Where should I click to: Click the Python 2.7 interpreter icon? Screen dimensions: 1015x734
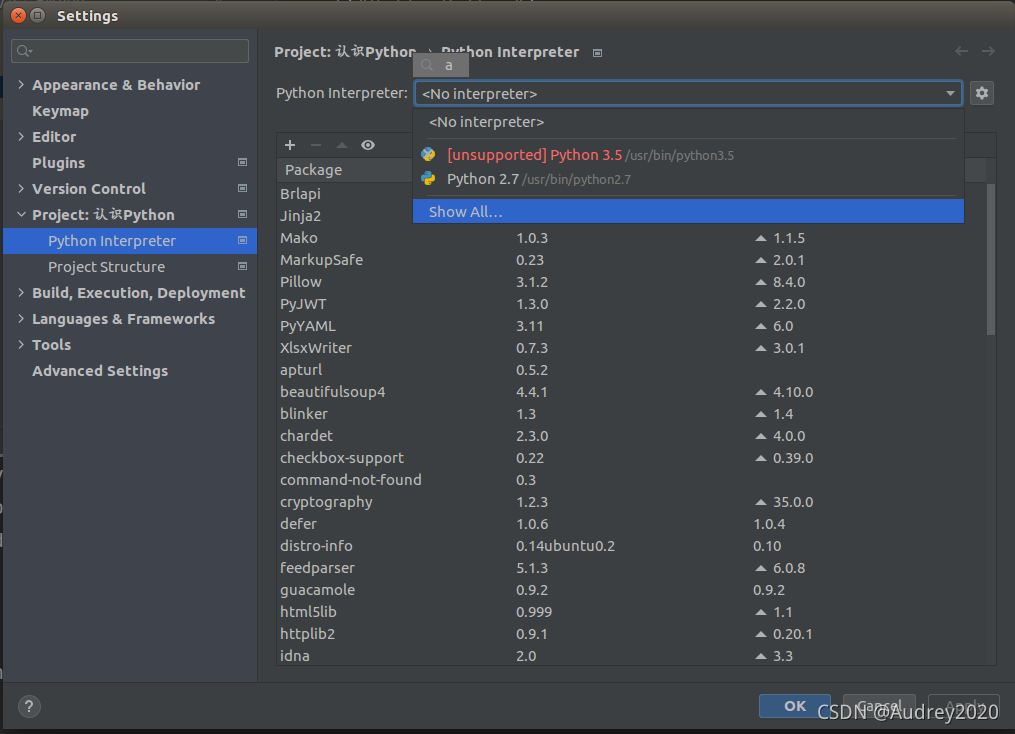(429, 179)
